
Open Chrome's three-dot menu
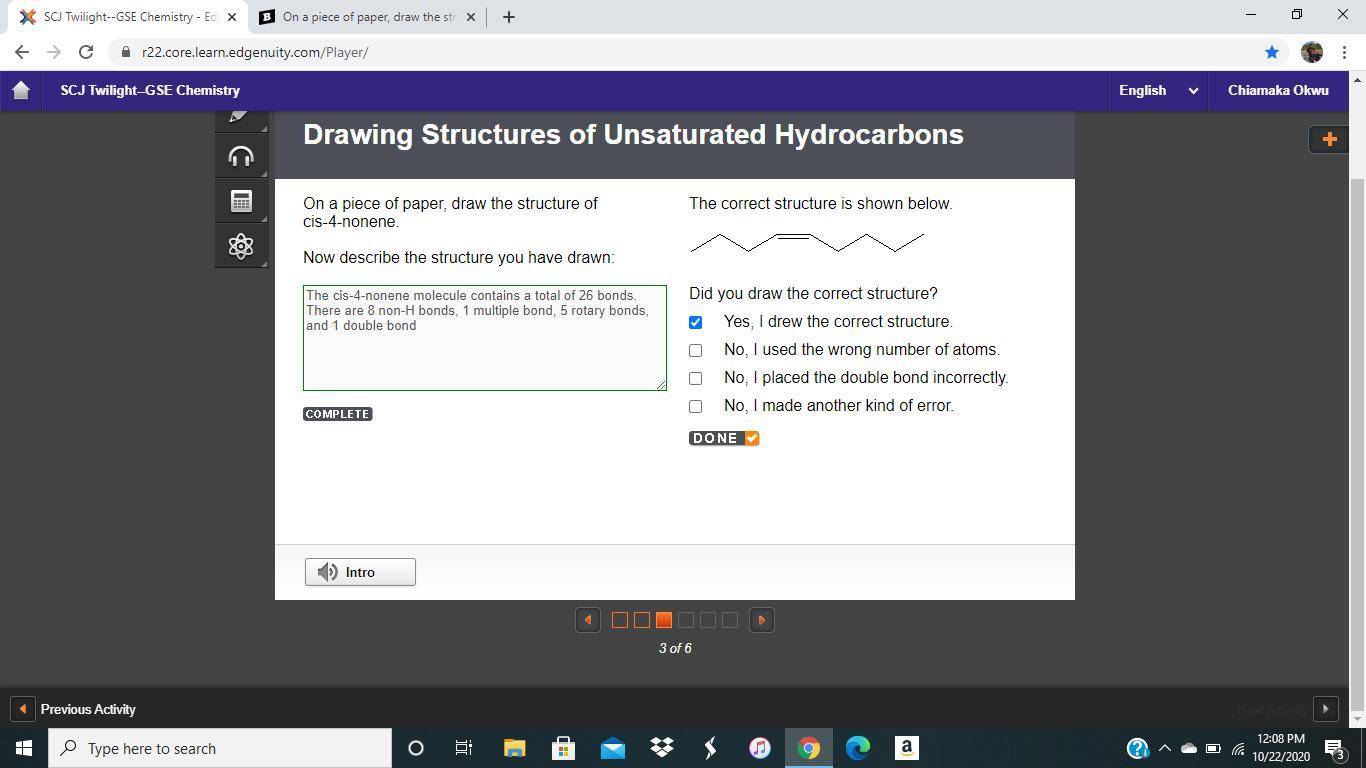tap(1343, 52)
